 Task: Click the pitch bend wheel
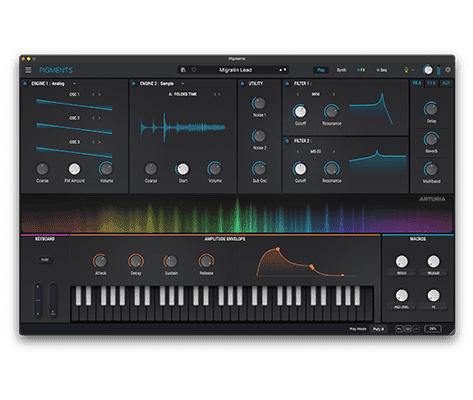38,300
